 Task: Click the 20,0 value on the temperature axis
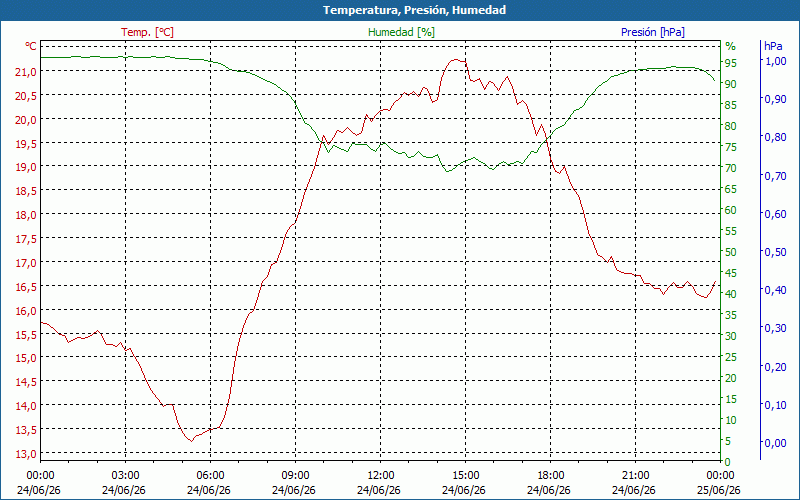coord(26,120)
